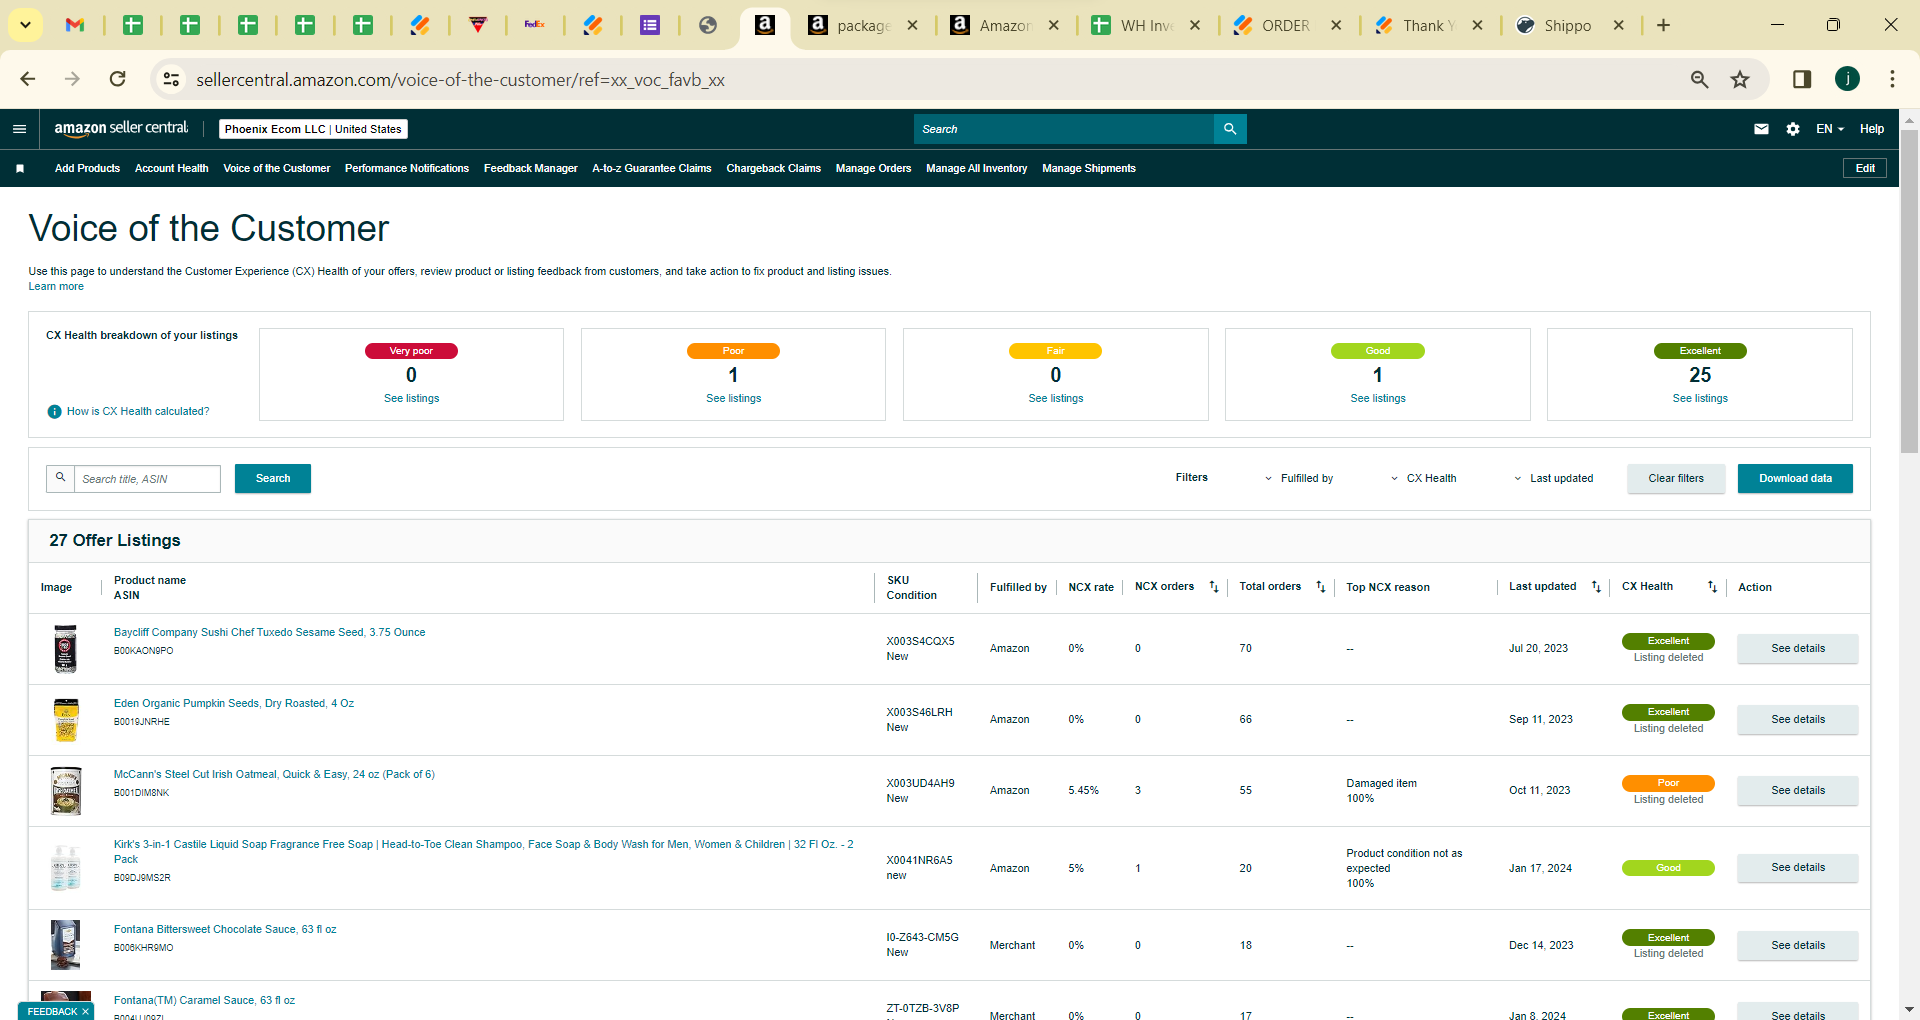Click the browser zoom magnifier icon

1699,79
